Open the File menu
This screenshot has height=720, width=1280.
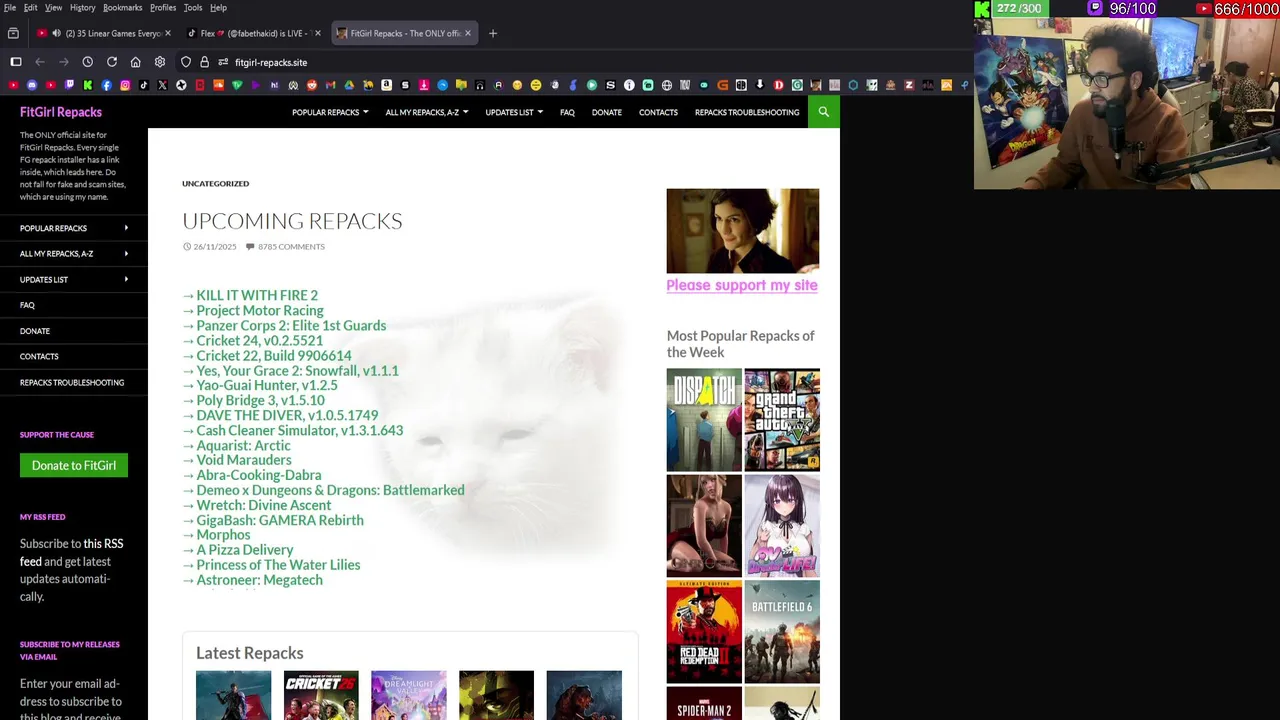[x=10, y=7]
